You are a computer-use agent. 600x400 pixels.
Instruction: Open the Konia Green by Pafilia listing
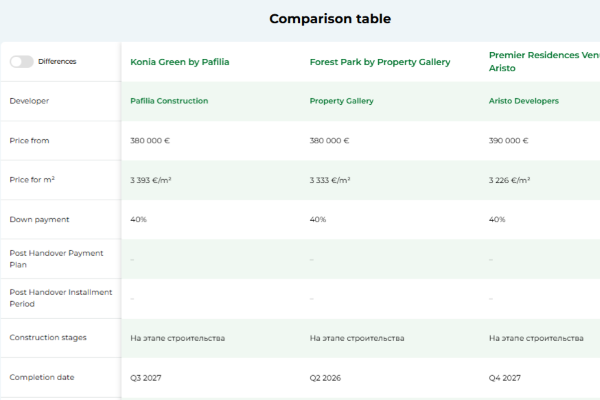[179, 62]
